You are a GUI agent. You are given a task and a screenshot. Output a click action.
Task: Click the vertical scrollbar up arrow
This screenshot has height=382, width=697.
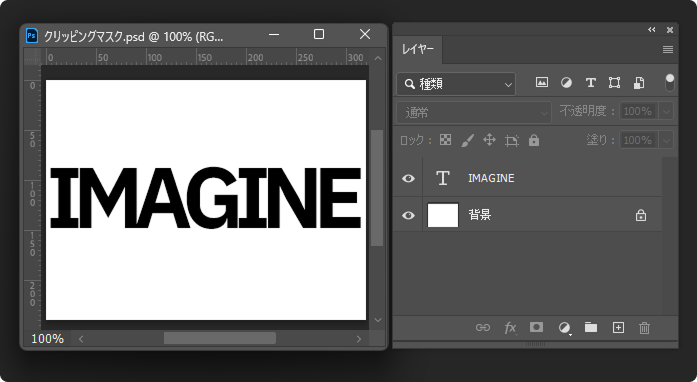coord(378,58)
